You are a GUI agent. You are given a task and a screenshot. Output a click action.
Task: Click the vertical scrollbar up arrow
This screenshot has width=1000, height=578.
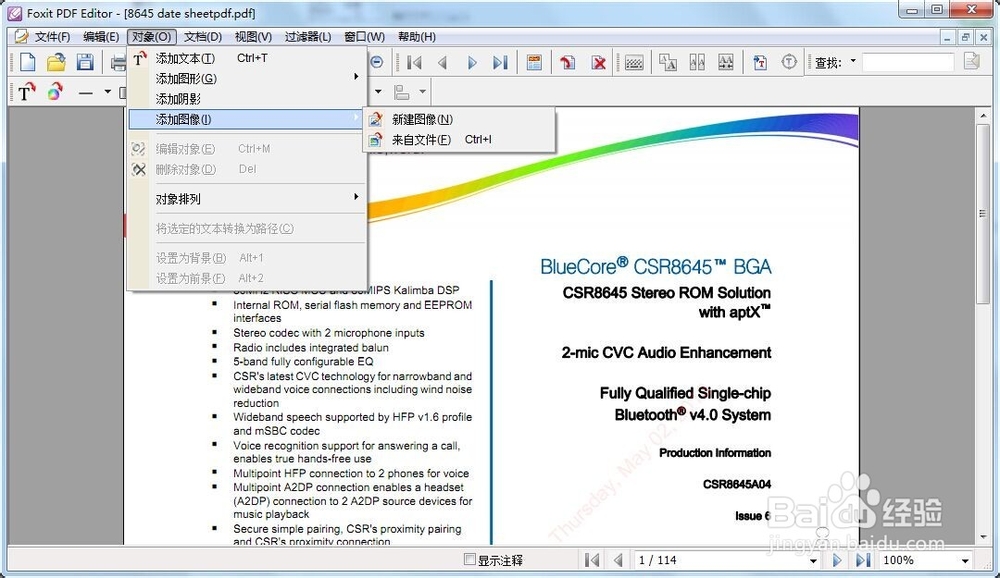983,116
